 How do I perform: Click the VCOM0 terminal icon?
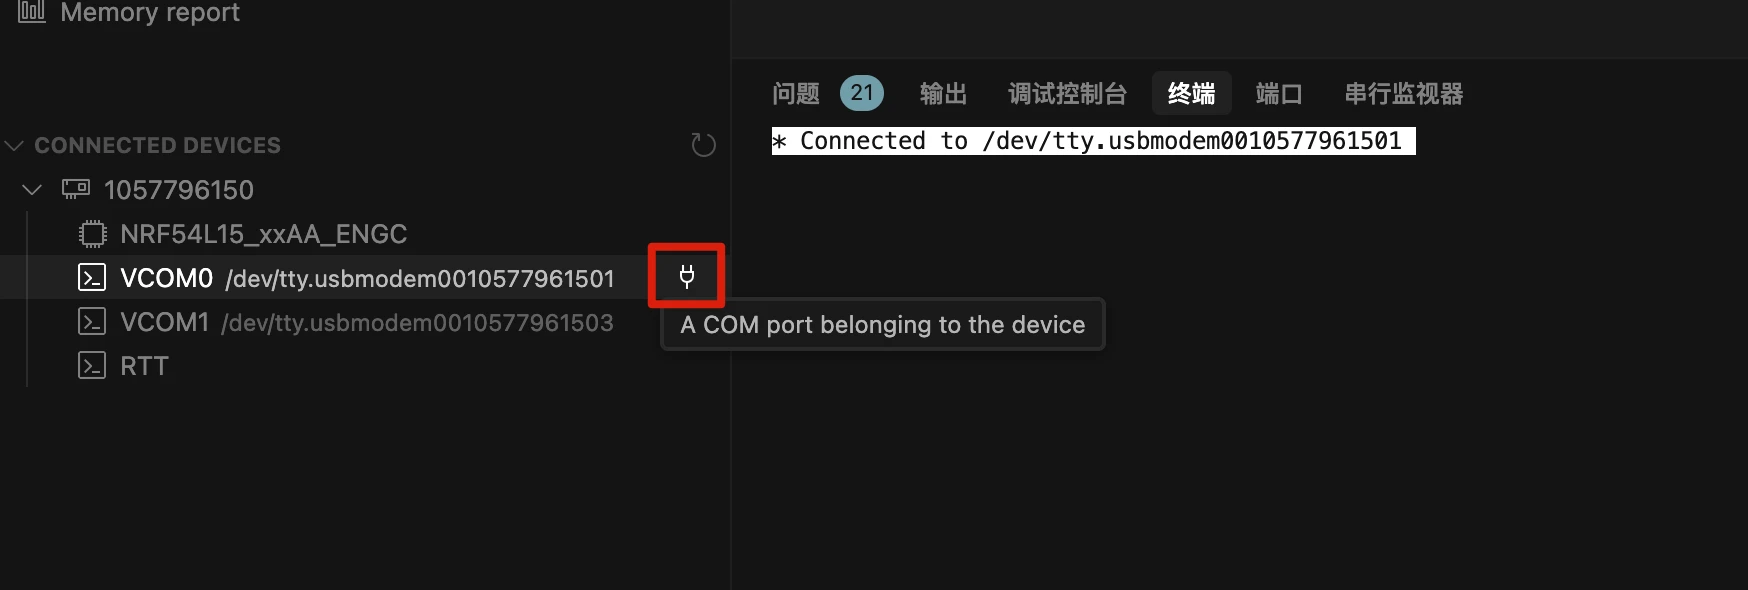pyautogui.click(x=92, y=278)
